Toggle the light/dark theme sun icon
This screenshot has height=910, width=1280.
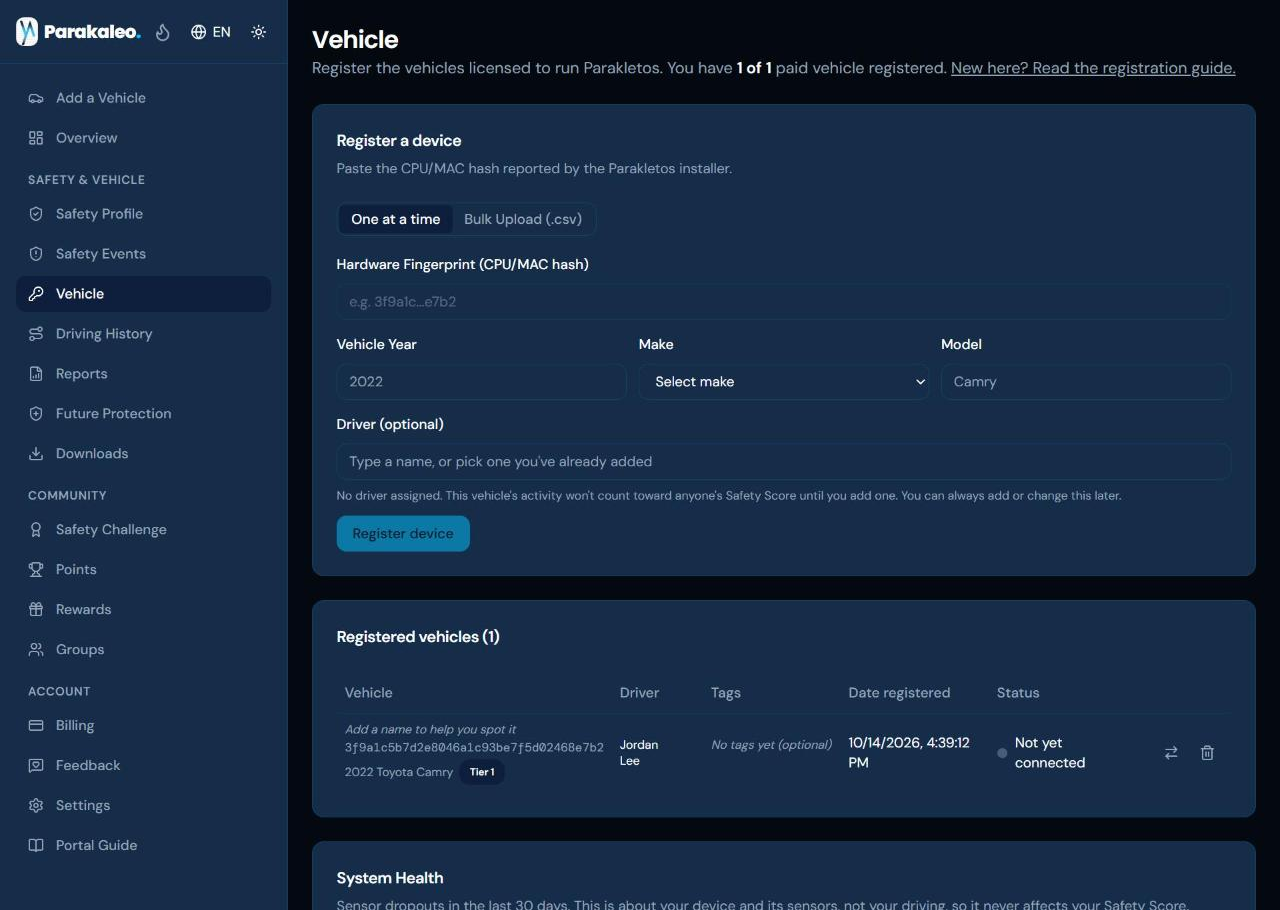coord(259,32)
